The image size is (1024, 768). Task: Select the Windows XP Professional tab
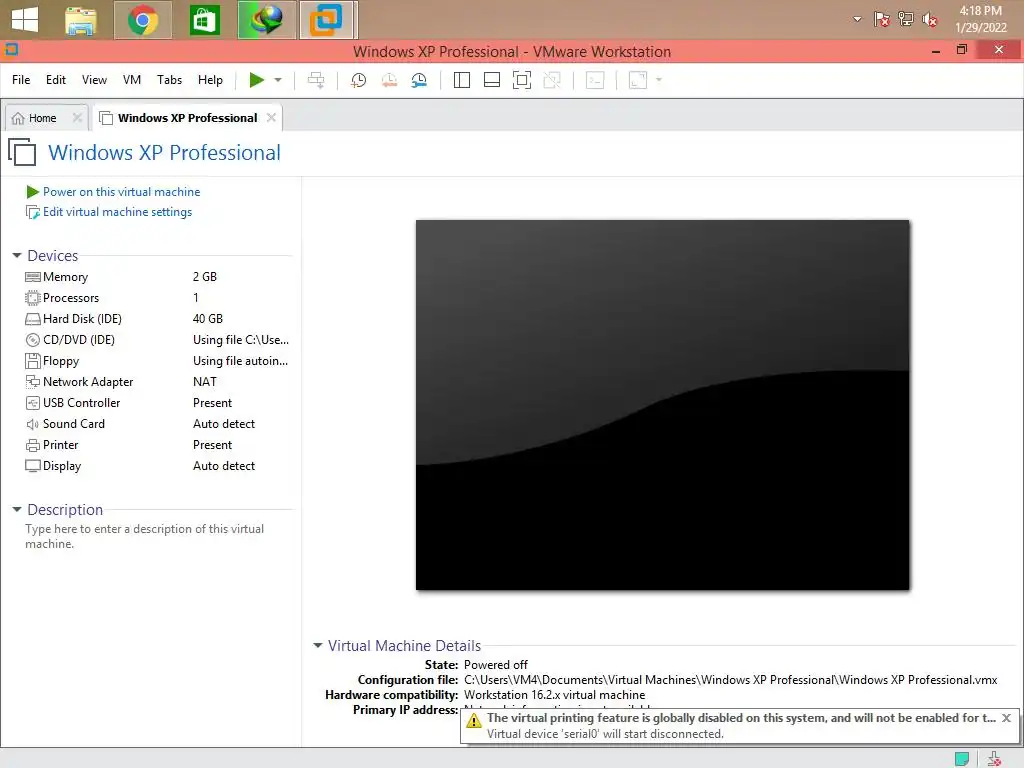click(187, 118)
